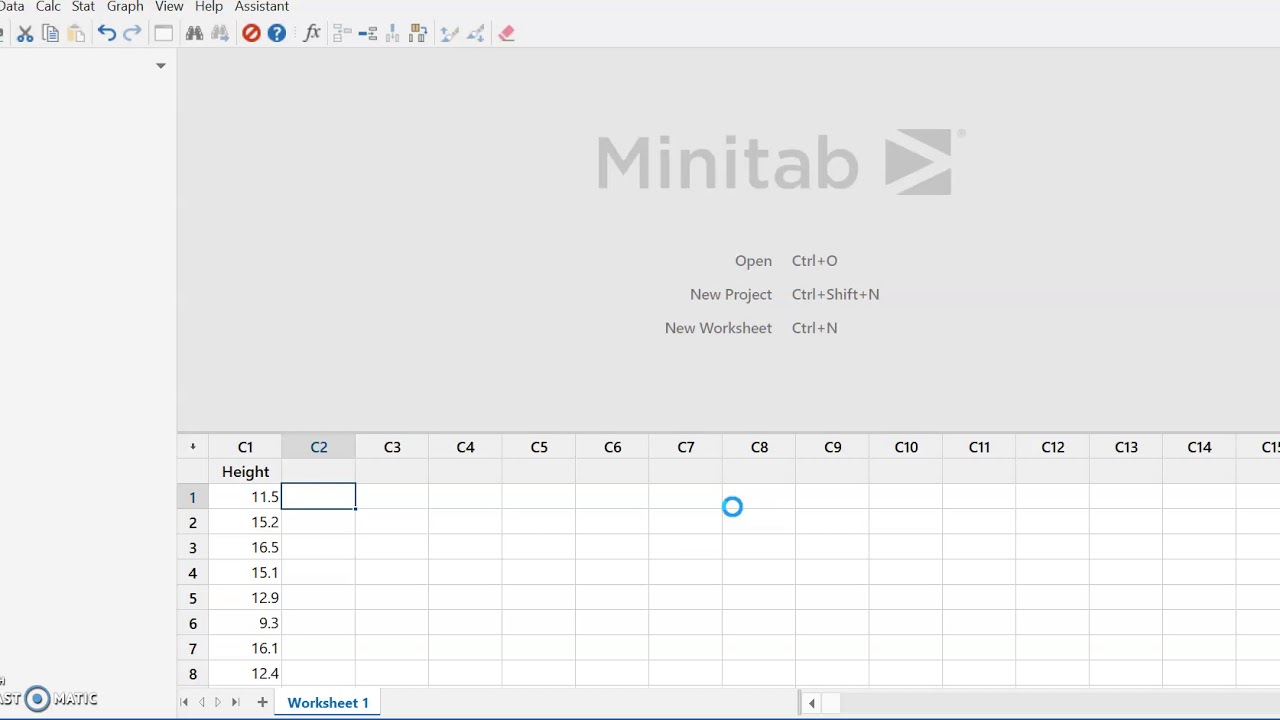Image resolution: width=1280 pixels, height=720 pixels.
Task: Click the red Cancel icon
Action: [251, 33]
